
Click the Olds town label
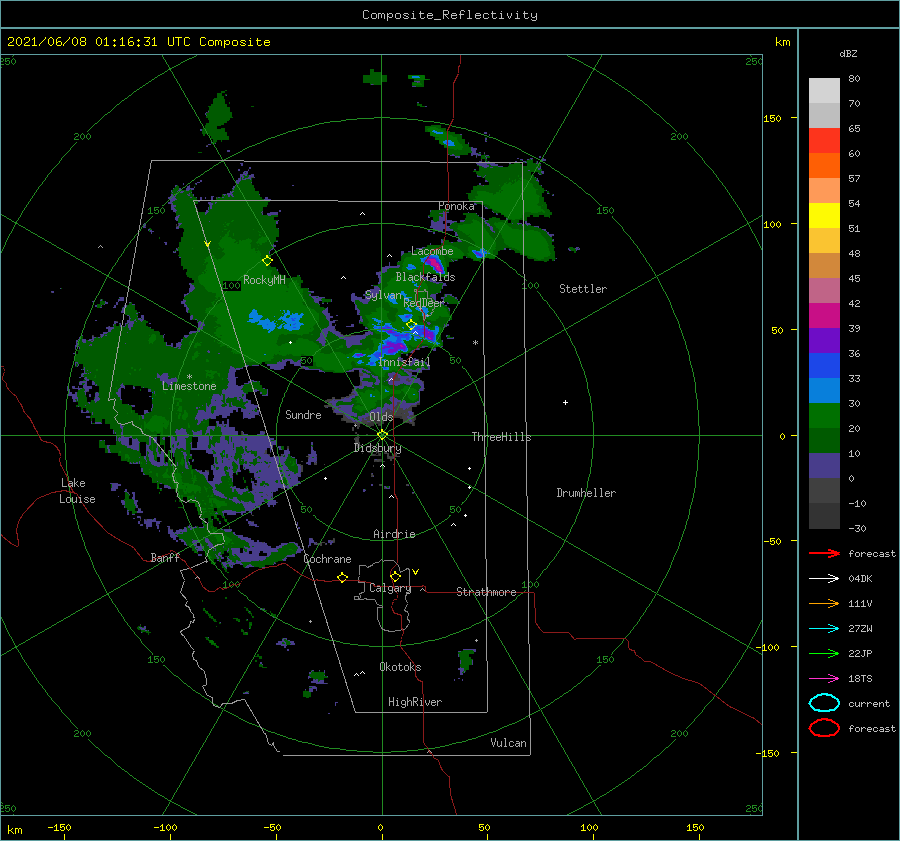click(x=381, y=416)
